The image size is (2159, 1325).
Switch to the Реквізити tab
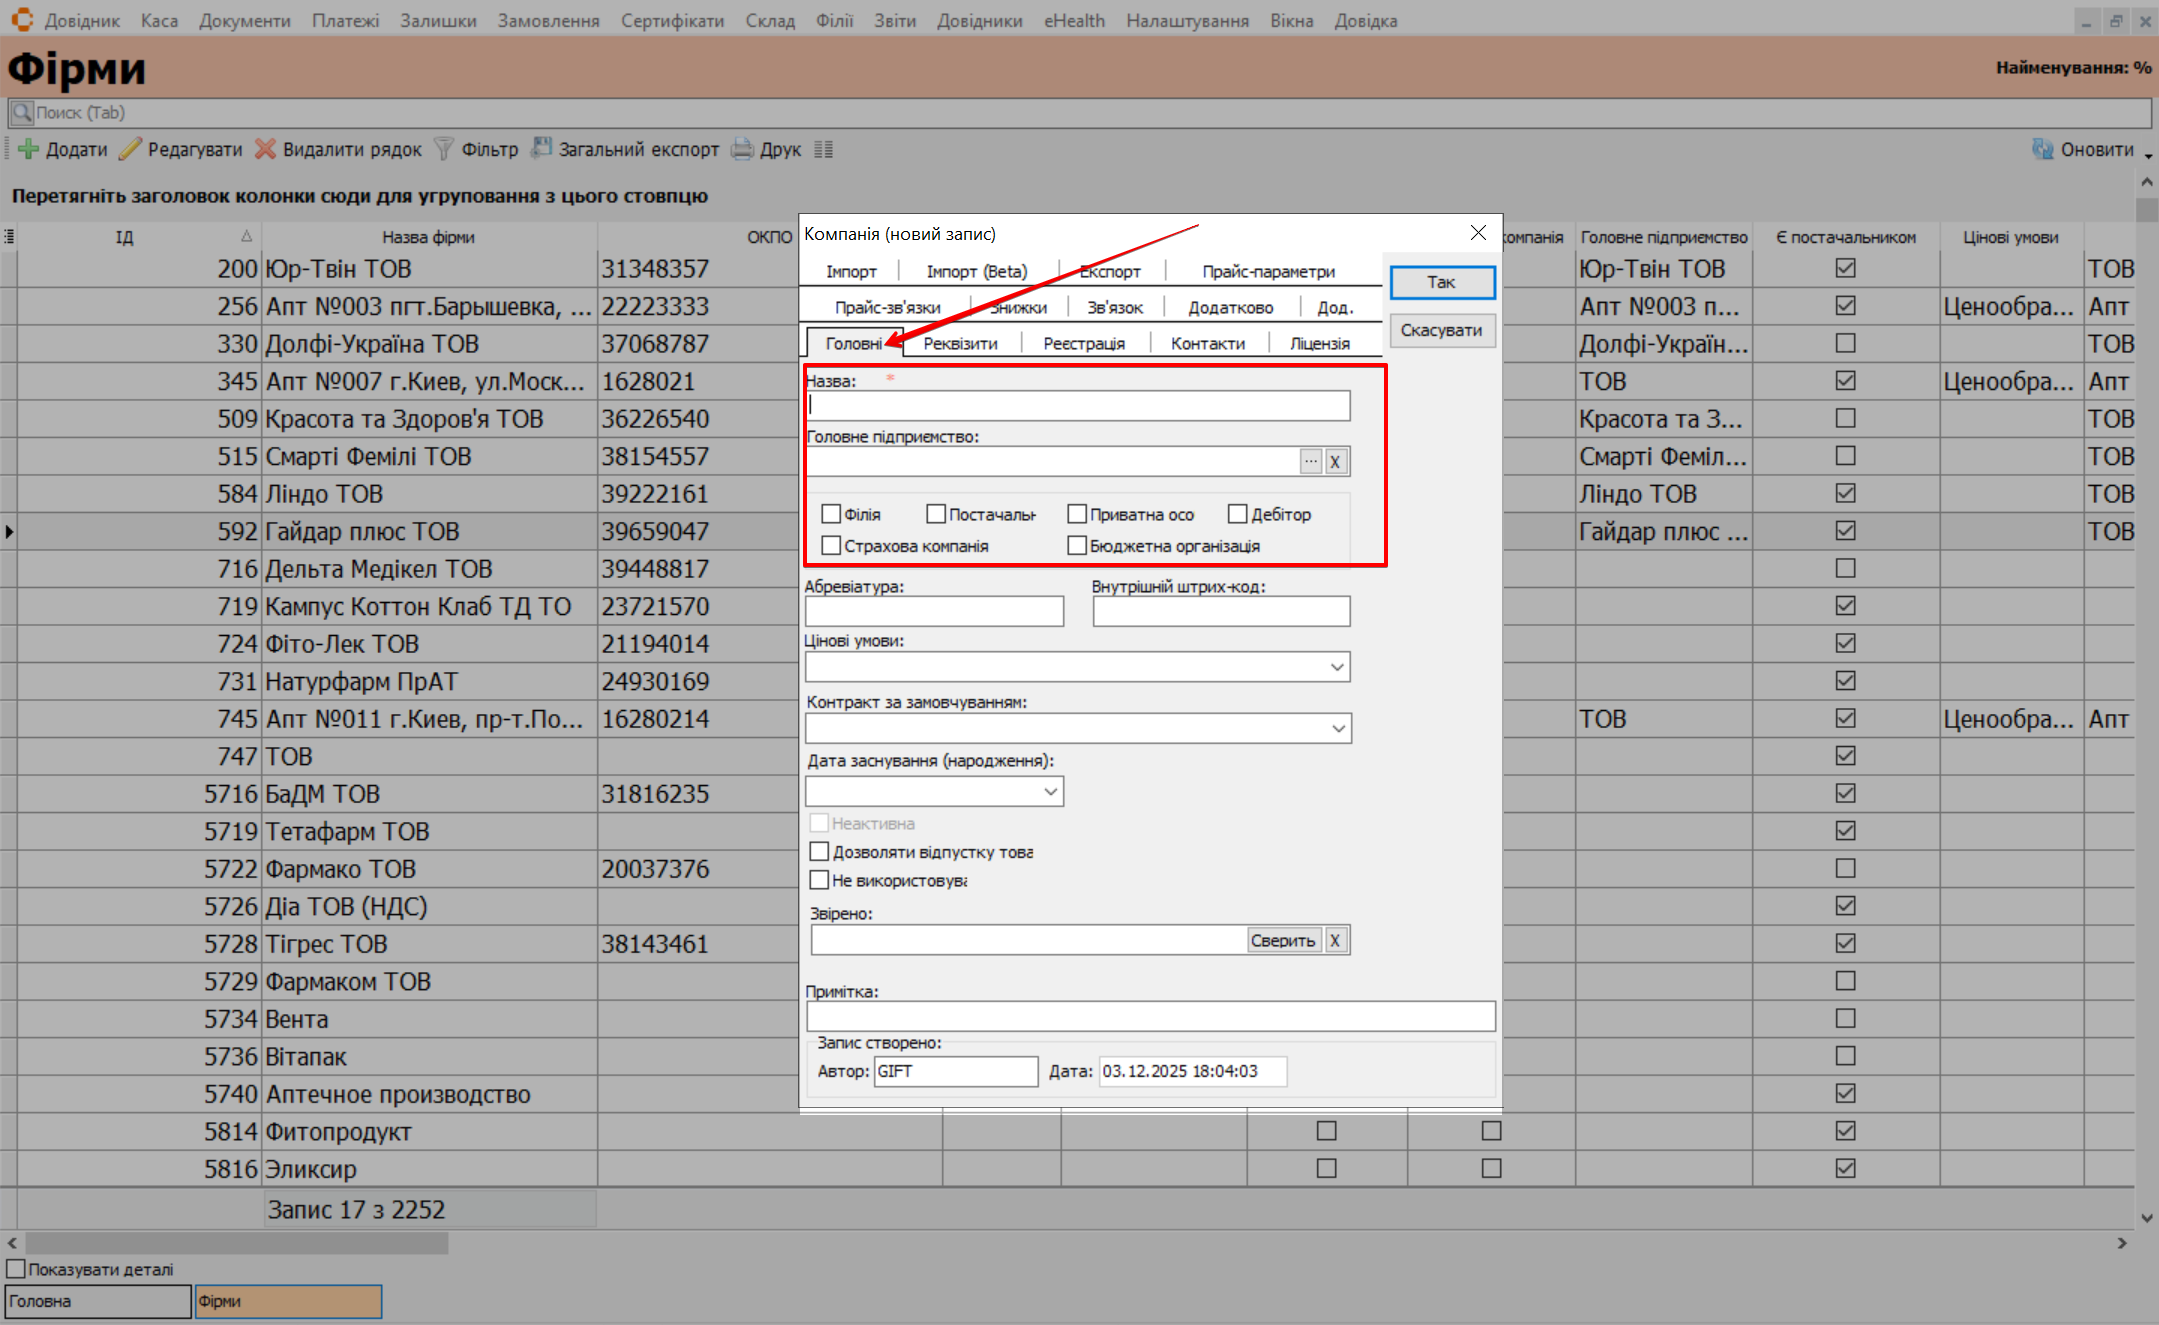(x=960, y=343)
